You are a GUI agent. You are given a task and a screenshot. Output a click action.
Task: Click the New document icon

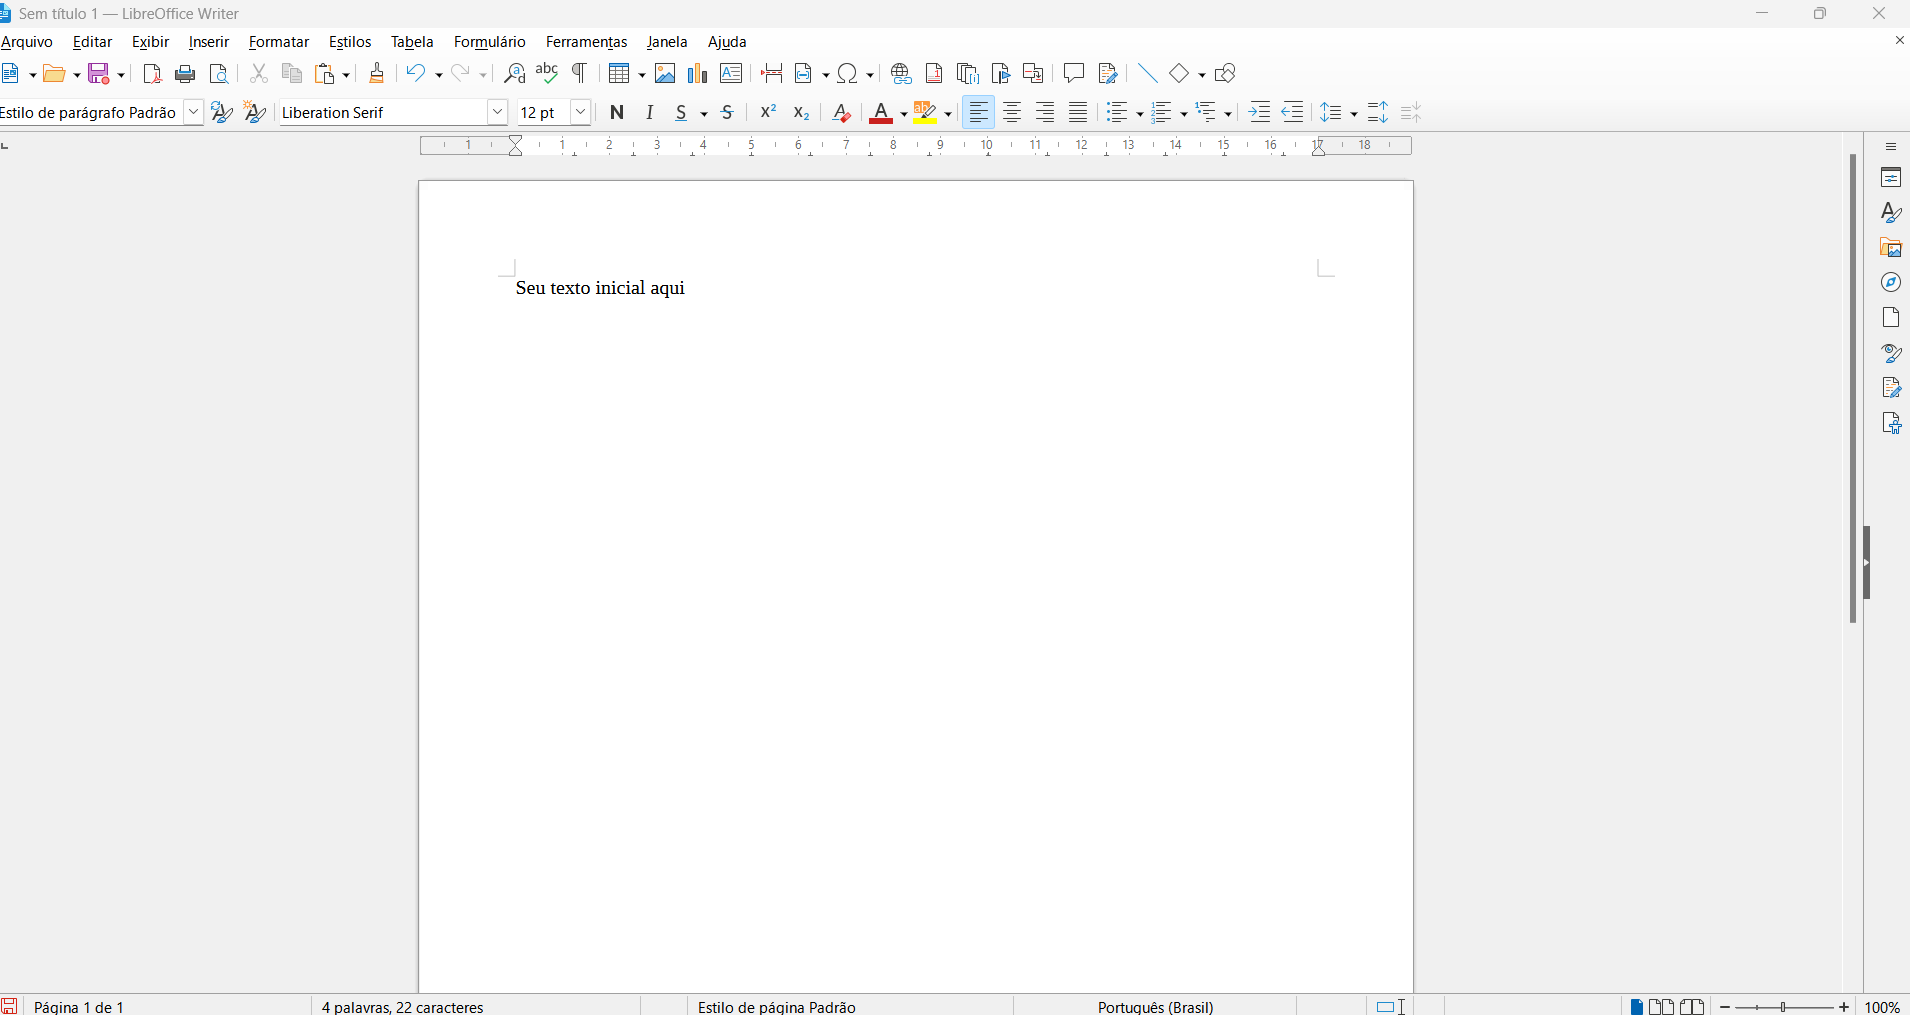(x=10, y=73)
